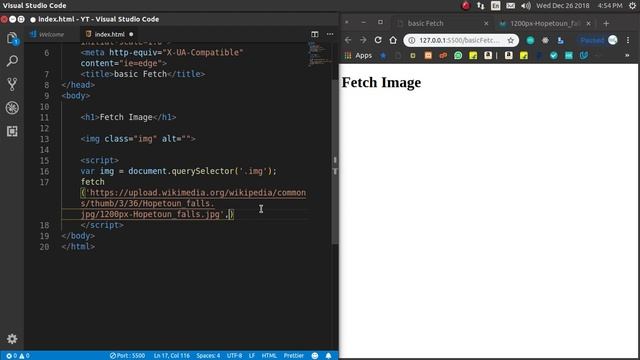Click the closing script tag on line 18
This screenshot has height=360, width=640.
click(x=102, y=225)
